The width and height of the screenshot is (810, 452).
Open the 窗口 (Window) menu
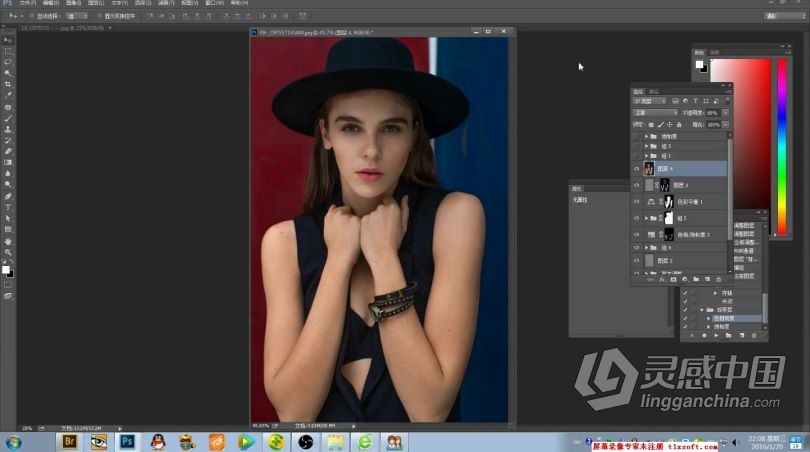[214, 3]
